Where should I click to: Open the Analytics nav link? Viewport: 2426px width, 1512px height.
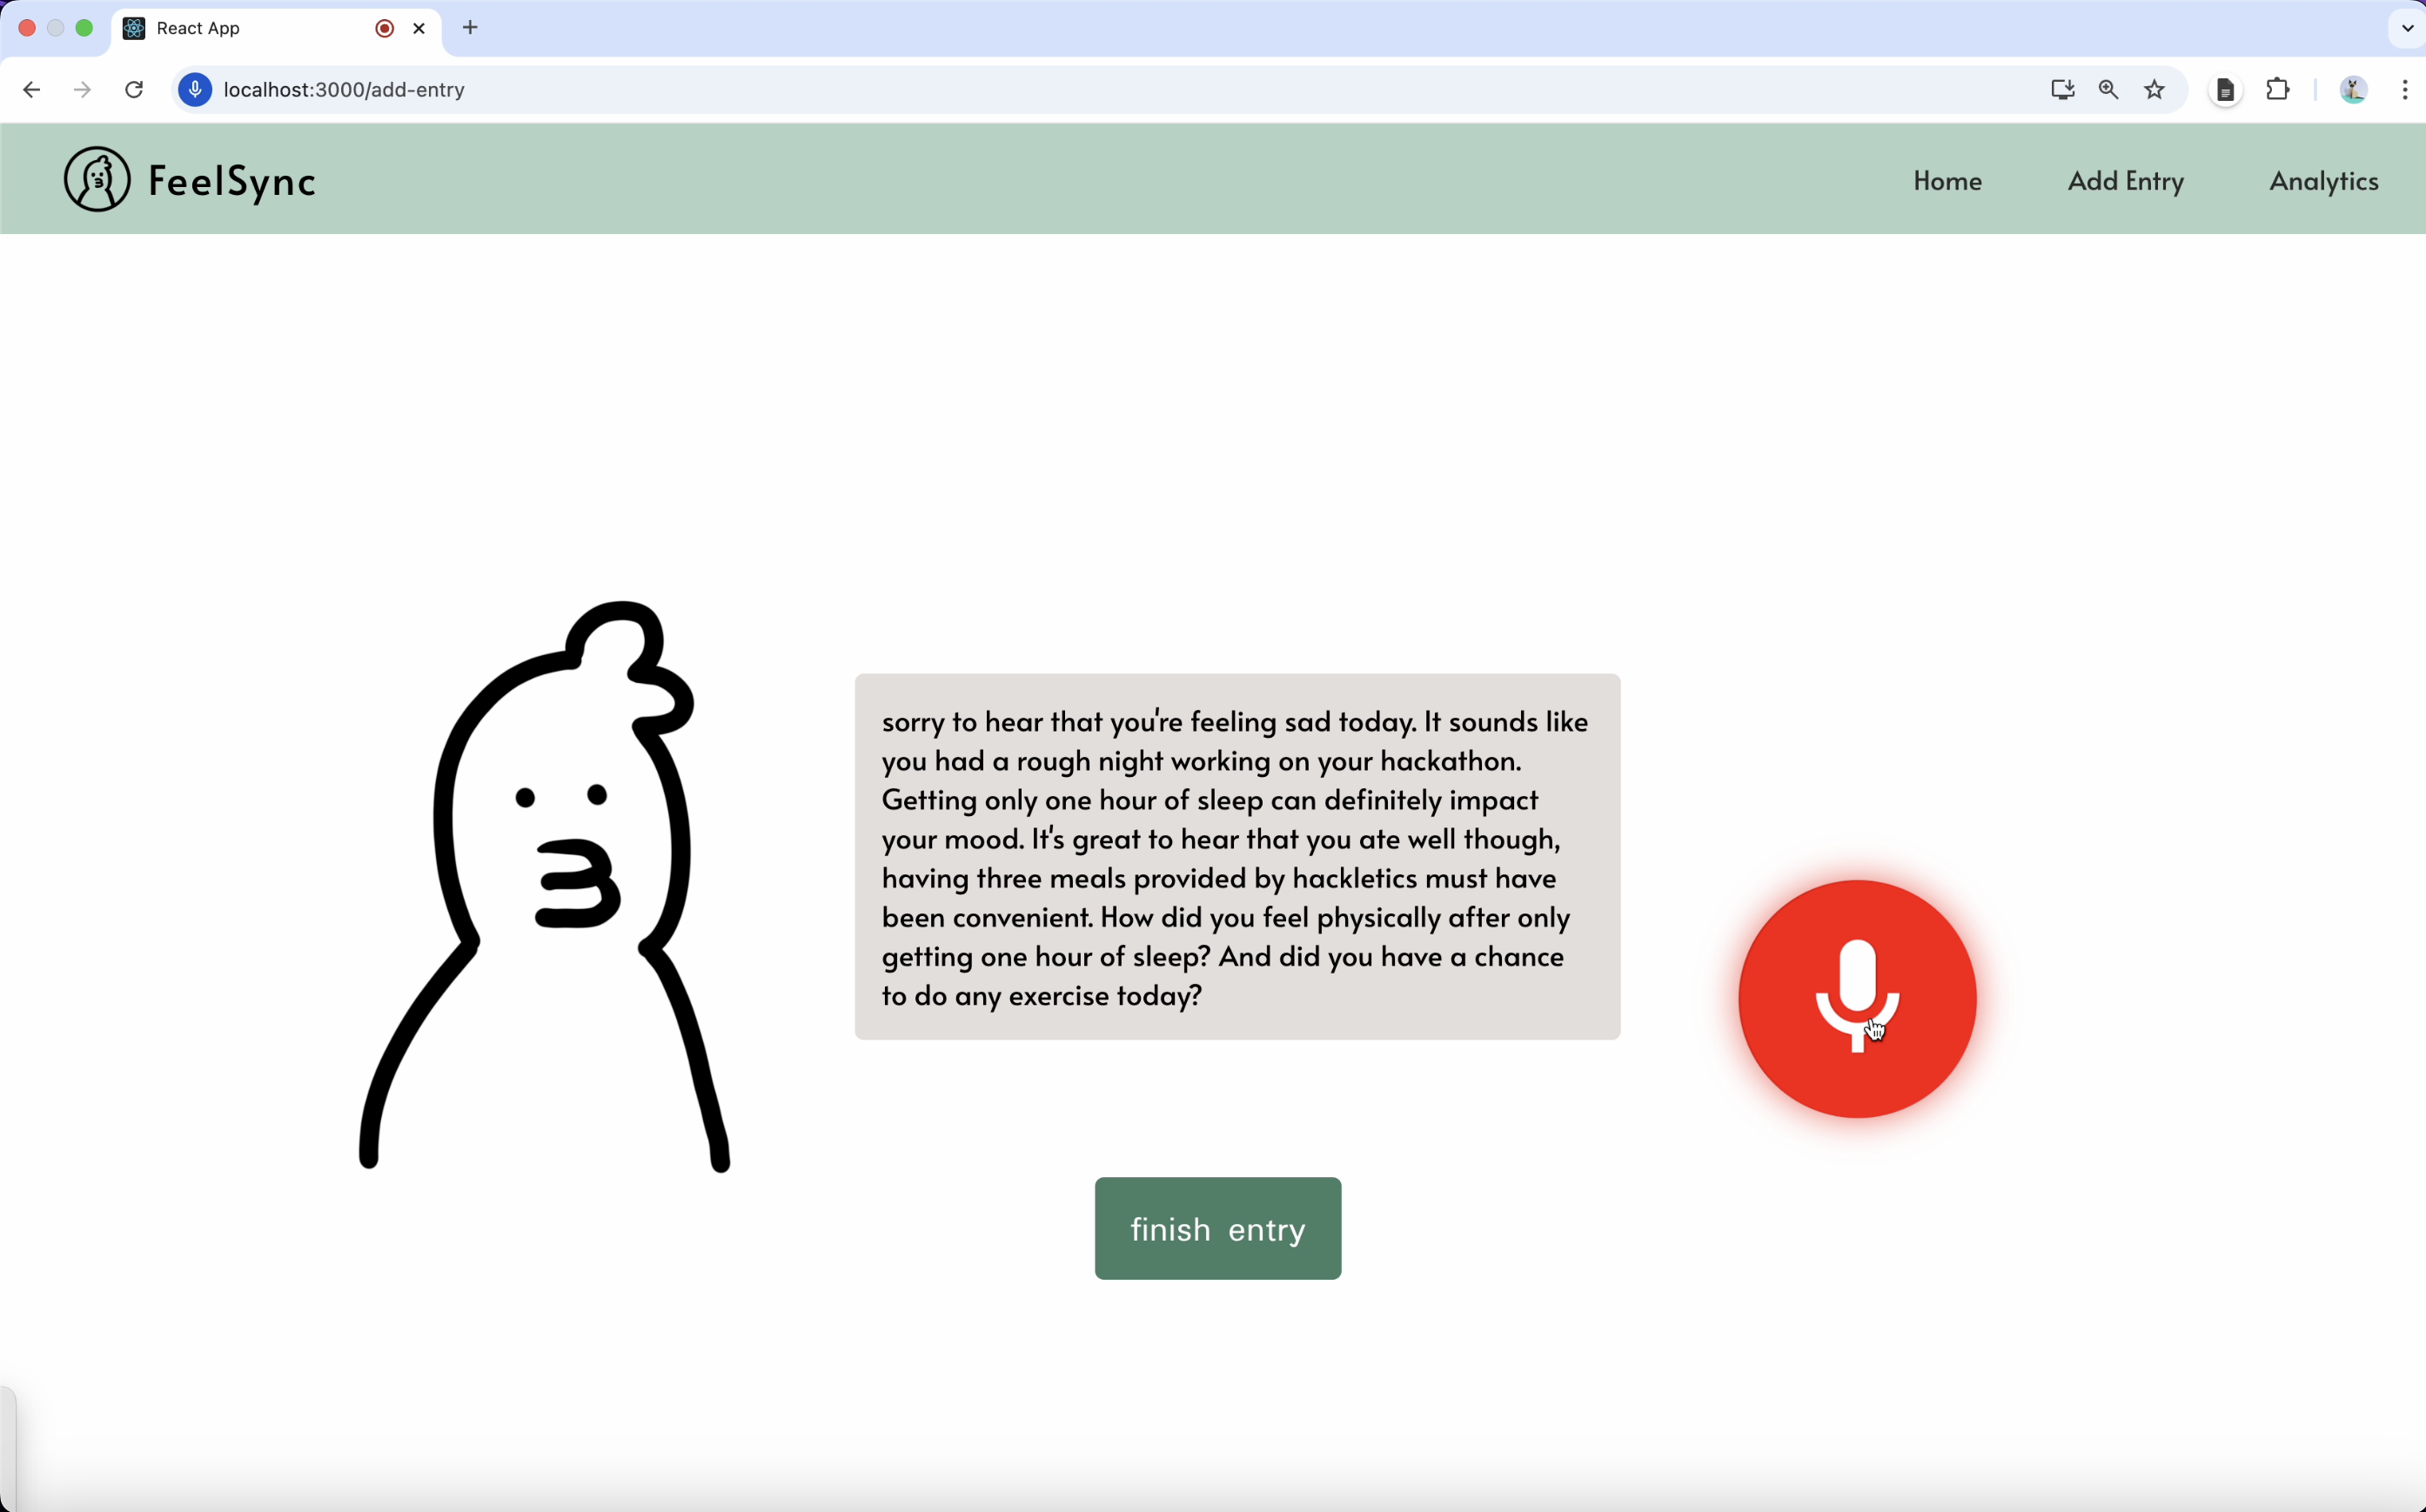point(2323,181)
